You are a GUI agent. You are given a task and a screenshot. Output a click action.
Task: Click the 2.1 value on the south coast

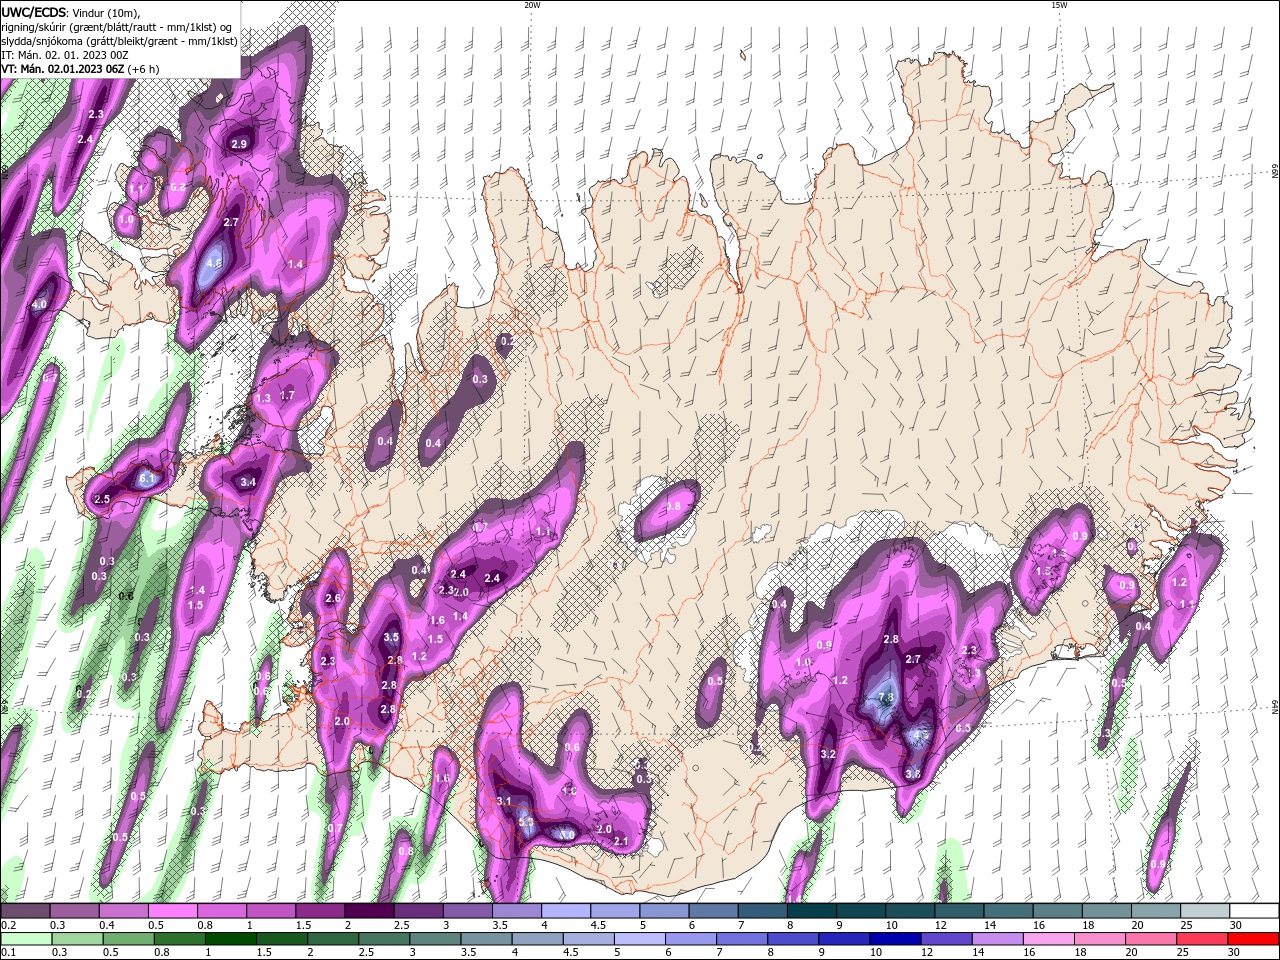pos(620,841)
